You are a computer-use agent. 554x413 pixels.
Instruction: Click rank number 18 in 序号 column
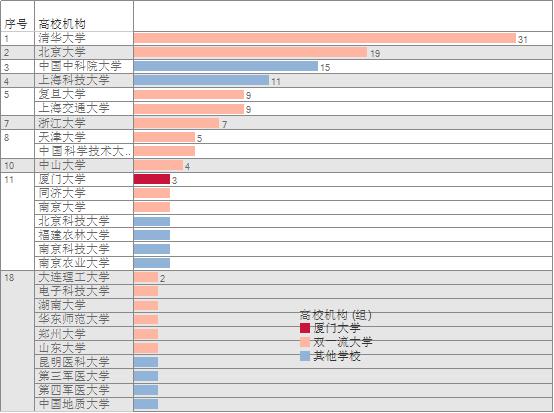(9, 278)
